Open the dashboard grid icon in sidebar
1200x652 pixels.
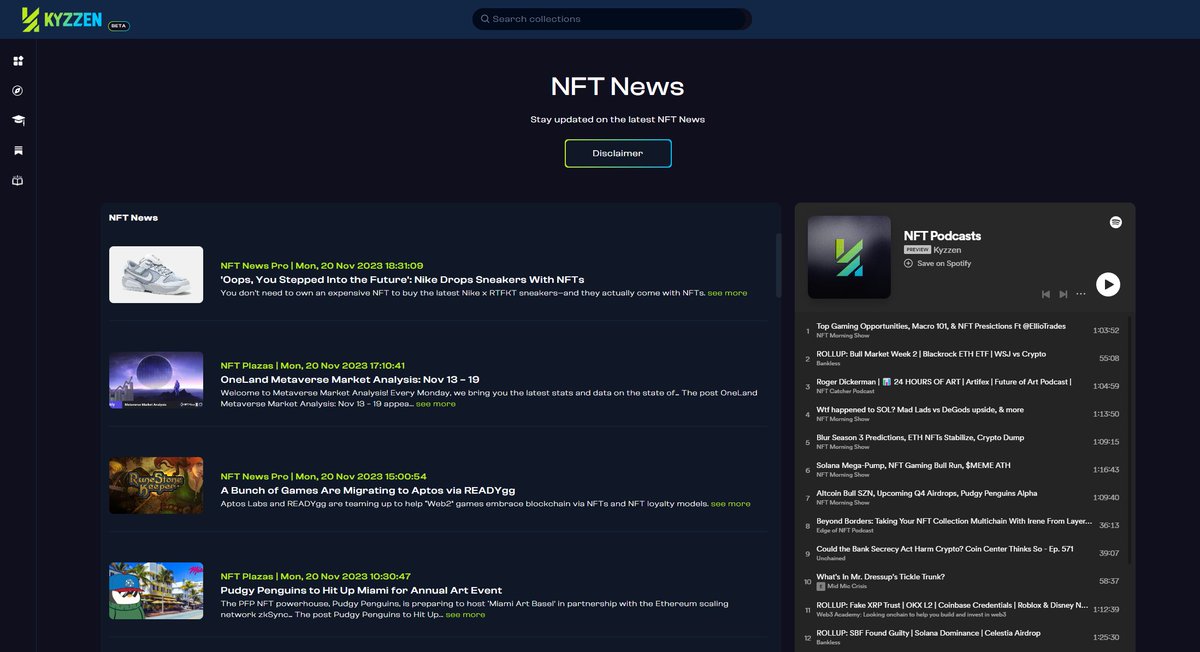click(18, 61)
